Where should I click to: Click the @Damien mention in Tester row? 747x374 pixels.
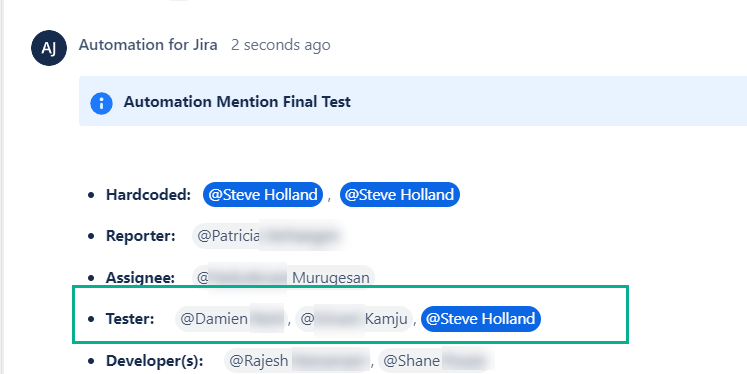pos(231,319)
